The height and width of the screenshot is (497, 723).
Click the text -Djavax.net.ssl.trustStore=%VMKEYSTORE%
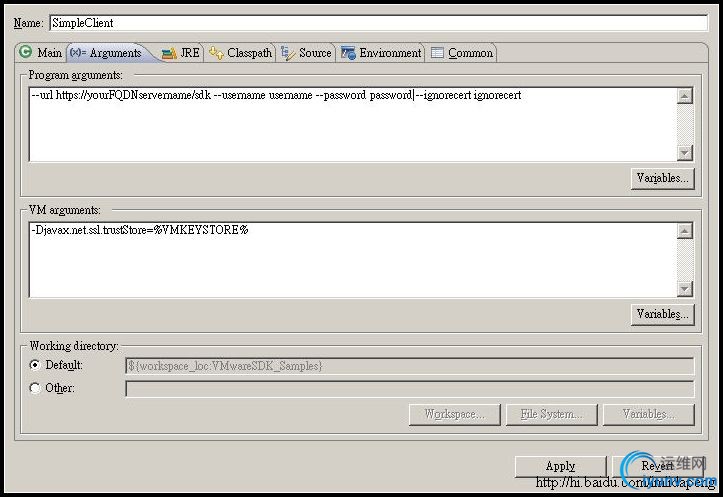tap(140, 230)
